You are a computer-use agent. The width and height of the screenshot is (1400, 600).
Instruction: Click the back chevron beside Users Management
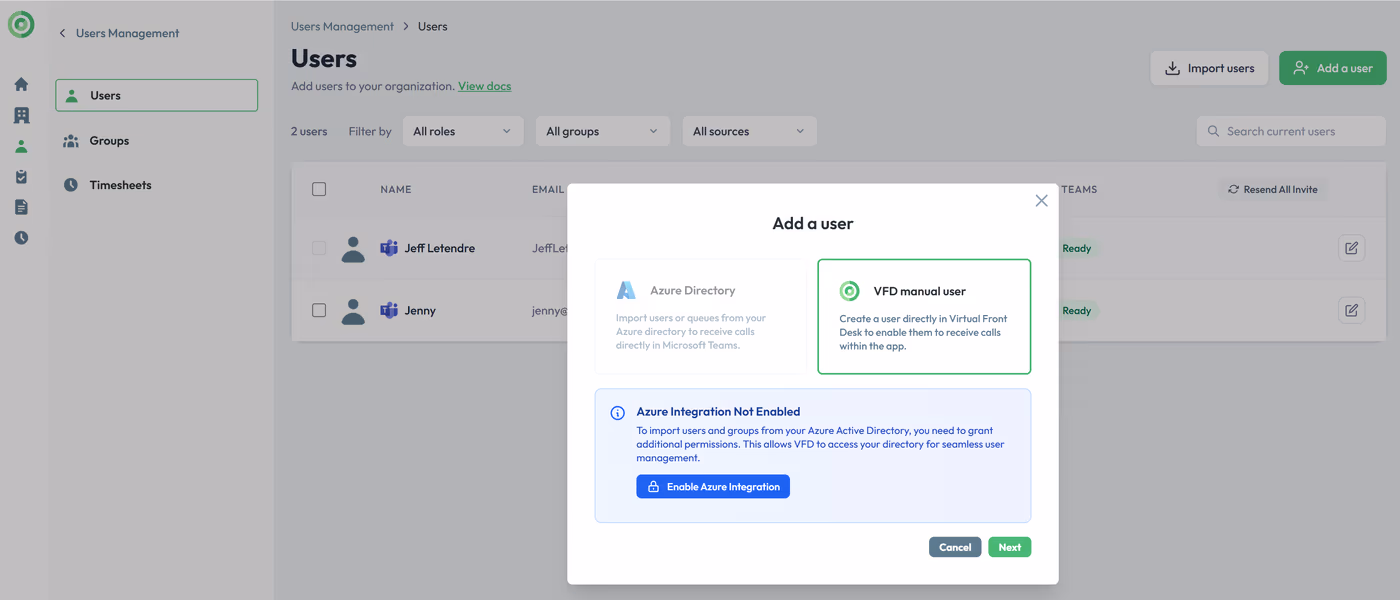pyautogui.click(x=62, y=33)
